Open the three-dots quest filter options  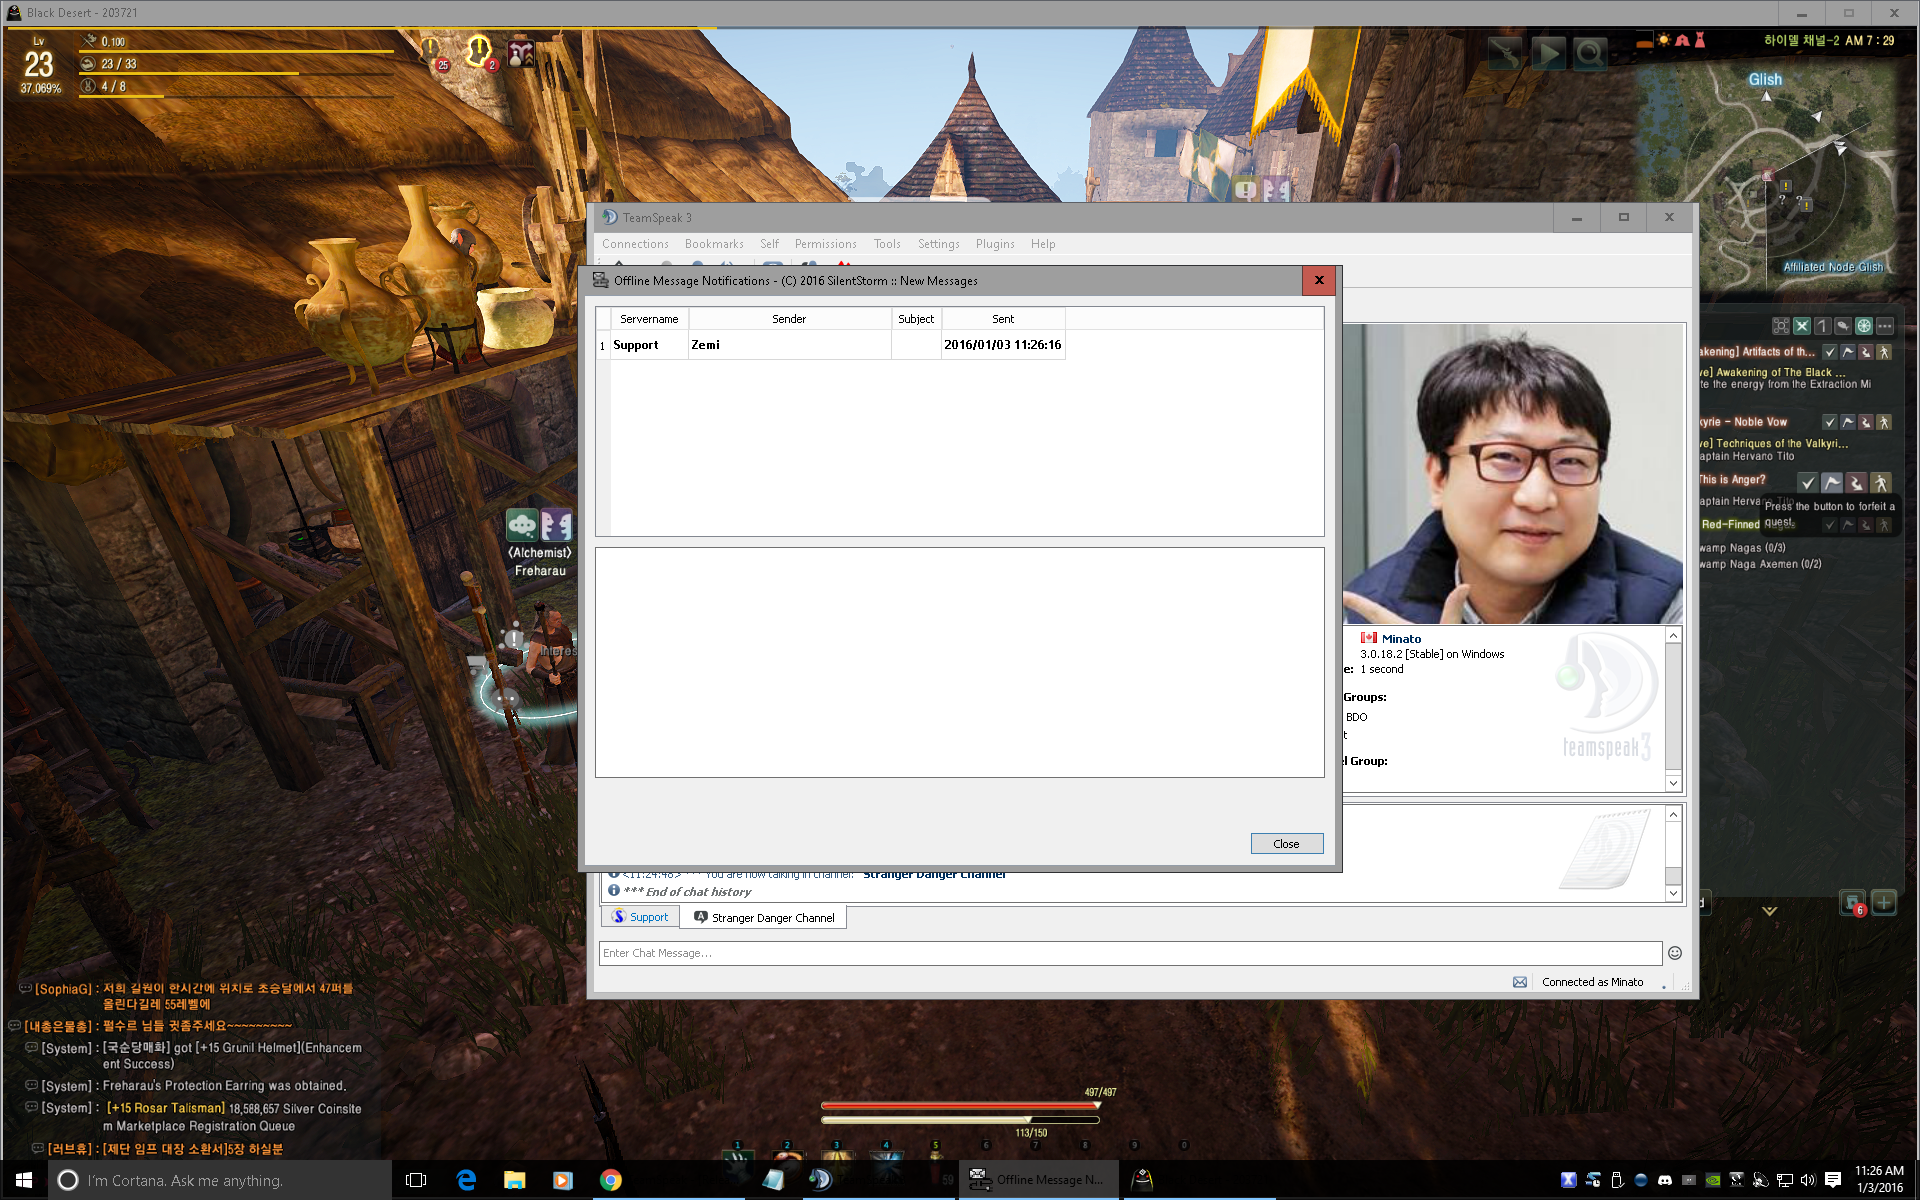(1885, 326)
